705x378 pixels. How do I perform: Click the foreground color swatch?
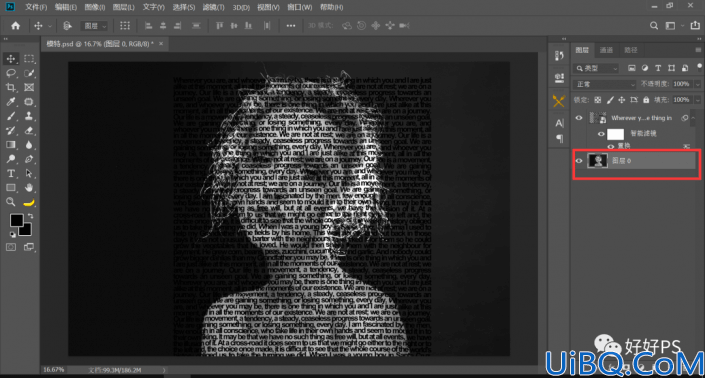tap(17, 220)
